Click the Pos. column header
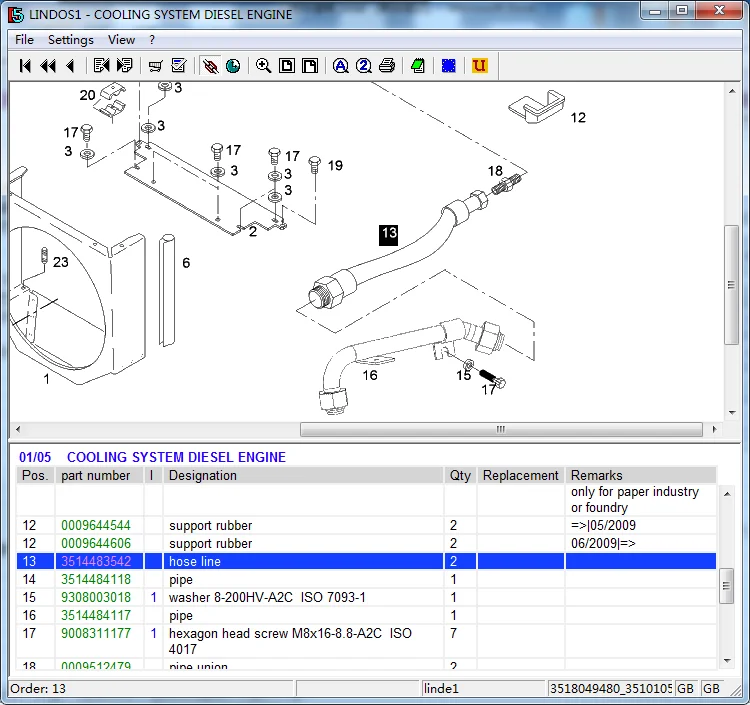Screen dimensions: 750x705 pyautogui.click(x=35, y=475)
